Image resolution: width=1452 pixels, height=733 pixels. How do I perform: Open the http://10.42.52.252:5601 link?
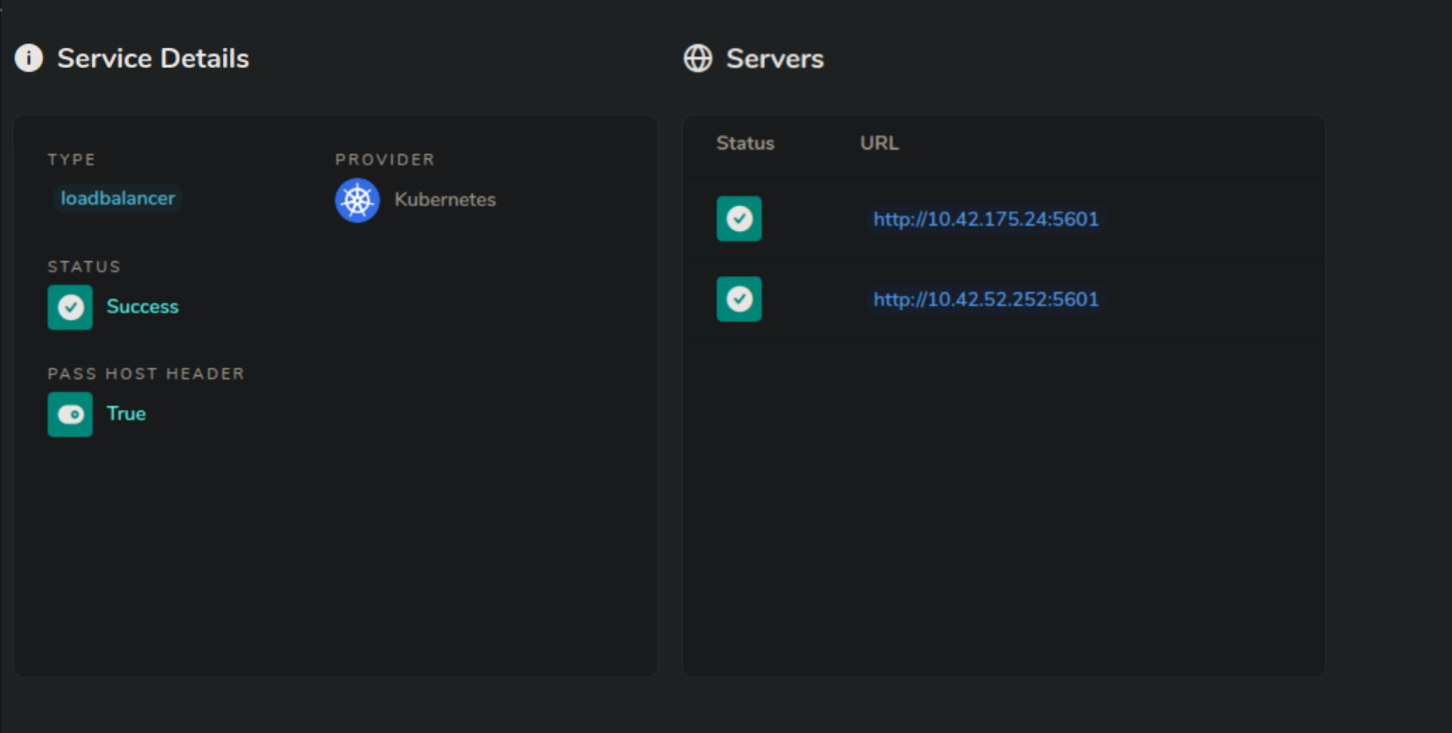click(x=985, y=299)
